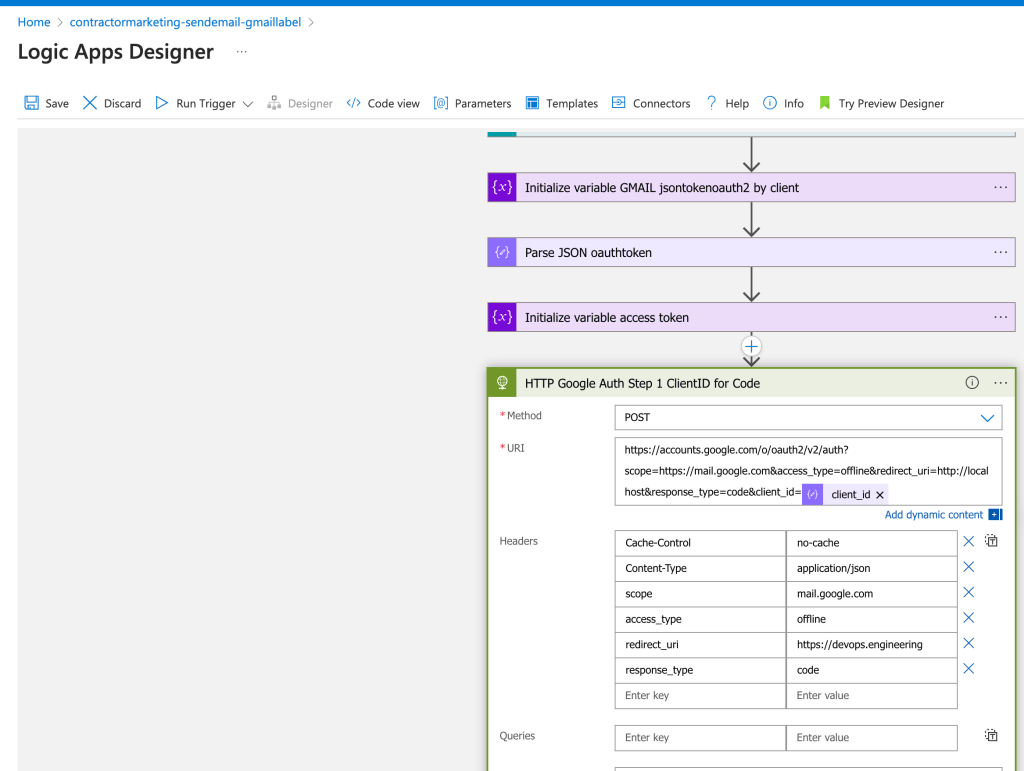Try the Preview Designer

[x=881, y=103]
